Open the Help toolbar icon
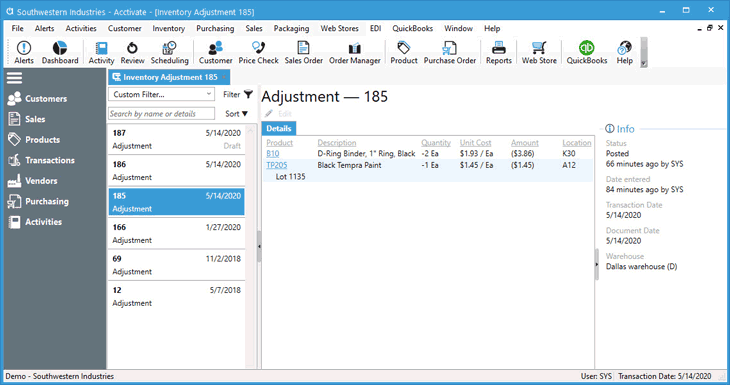The width and height of the screenshot is (730, 385). pos(624,52)
